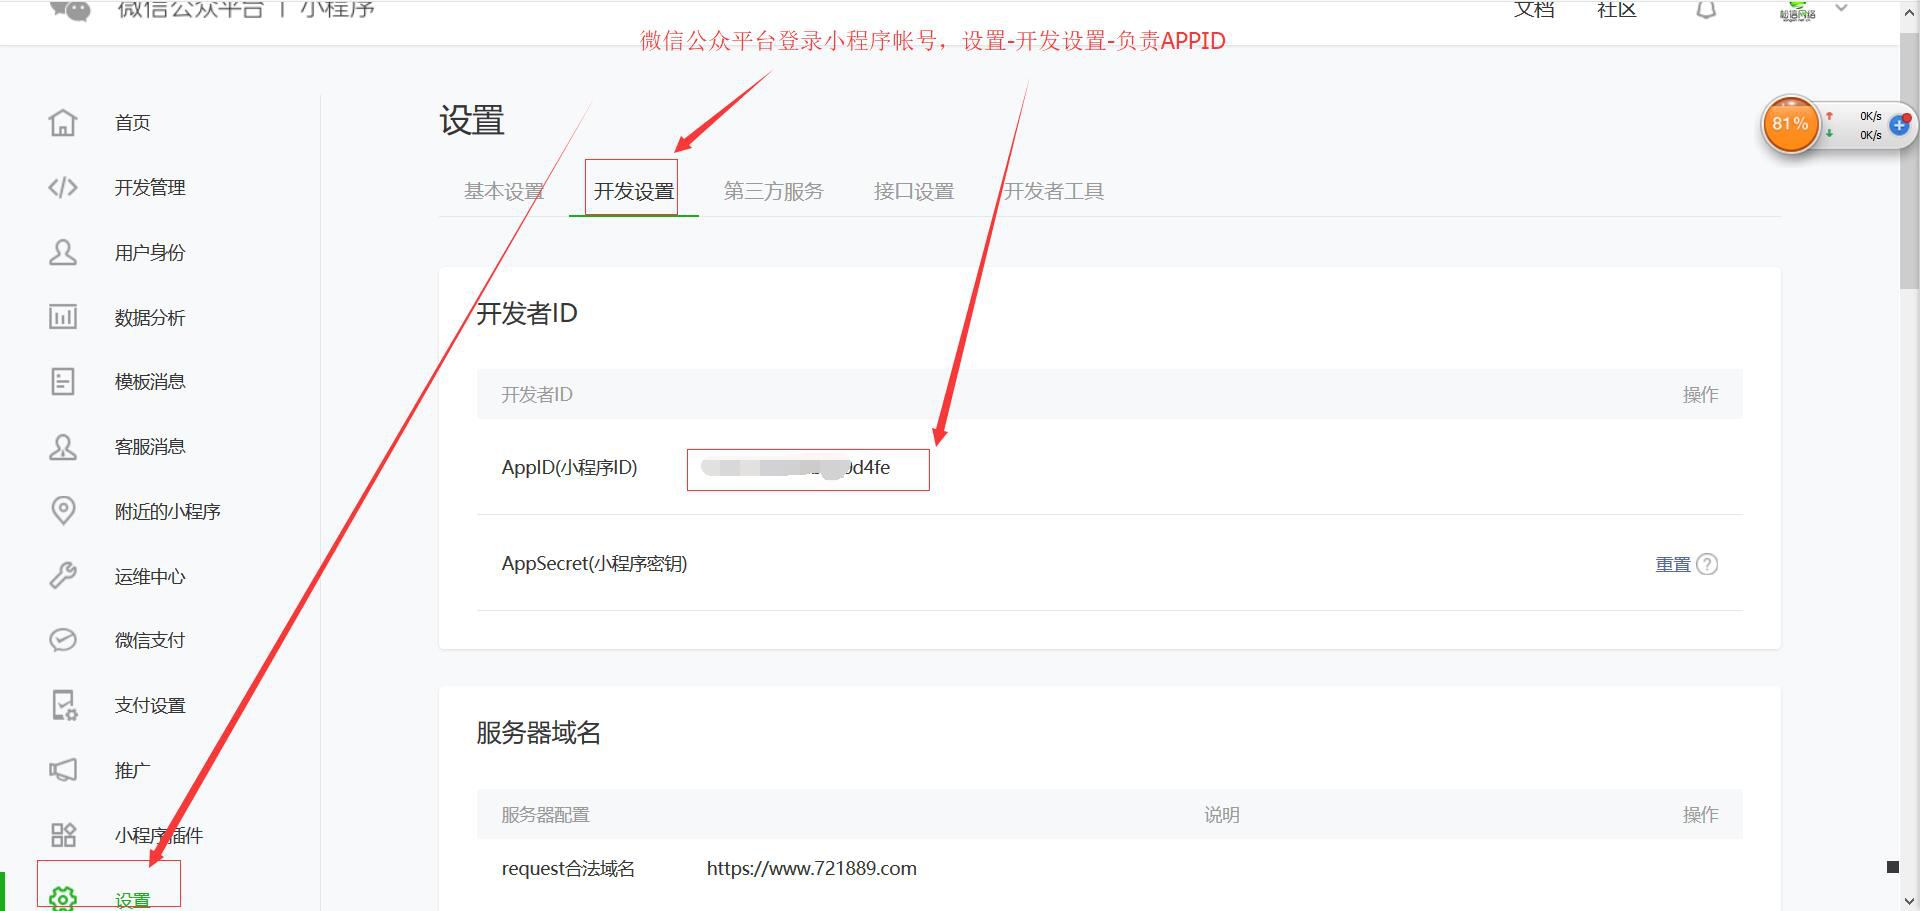
Task: Click the check bubble icon for 微信支付
Action: (x=63, y=640)
